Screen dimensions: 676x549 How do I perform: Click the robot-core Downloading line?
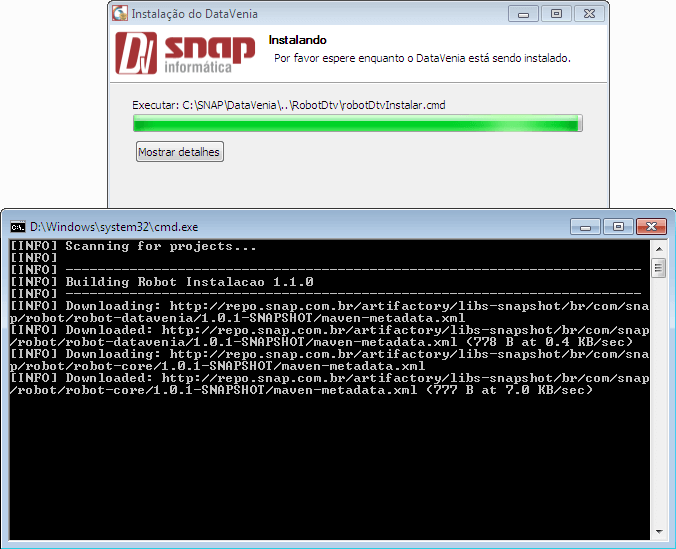(329, 360)
